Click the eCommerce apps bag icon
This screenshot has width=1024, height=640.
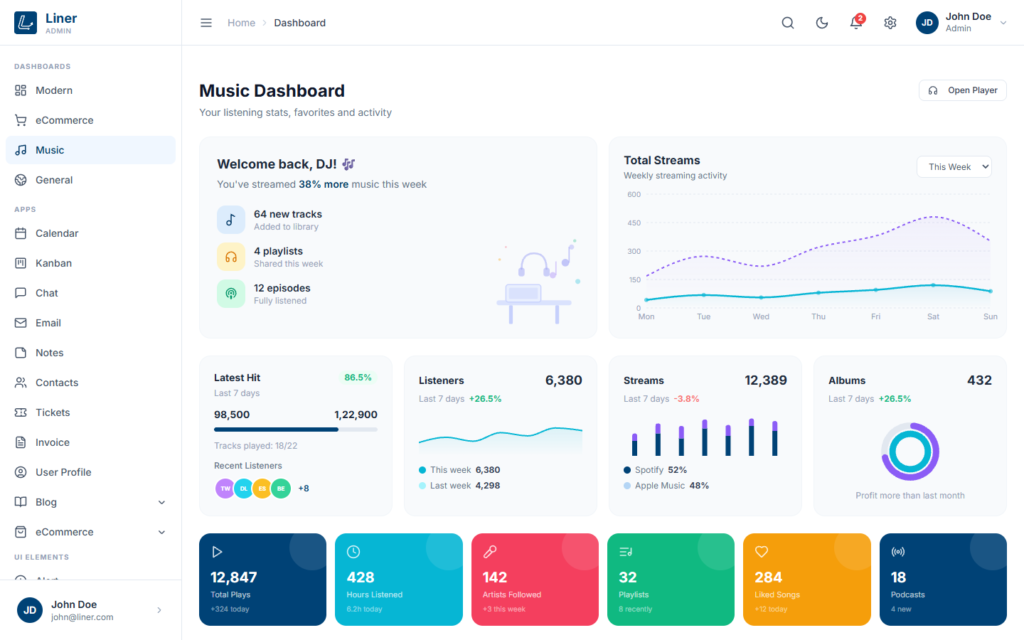click(x=21, y=532)
